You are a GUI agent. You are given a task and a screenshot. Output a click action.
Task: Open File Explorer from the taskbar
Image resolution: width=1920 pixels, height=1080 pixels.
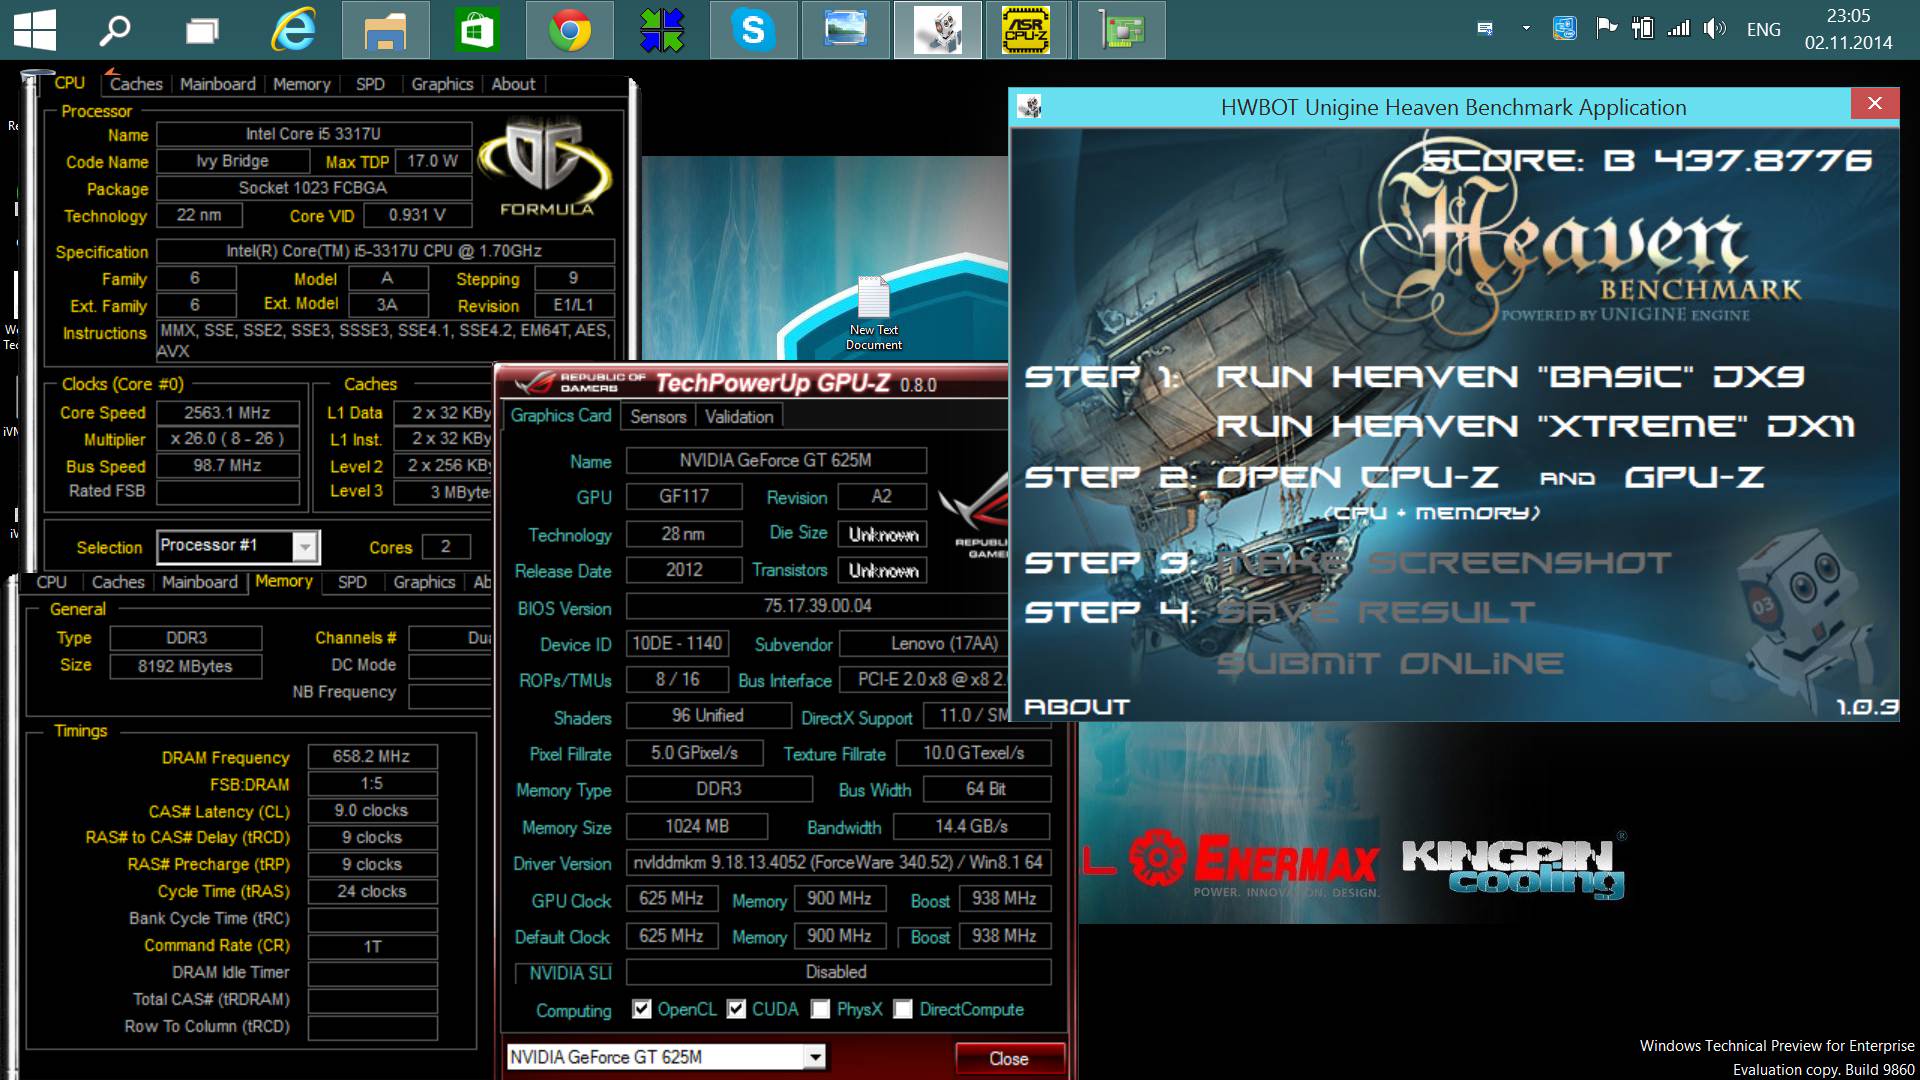385,30
